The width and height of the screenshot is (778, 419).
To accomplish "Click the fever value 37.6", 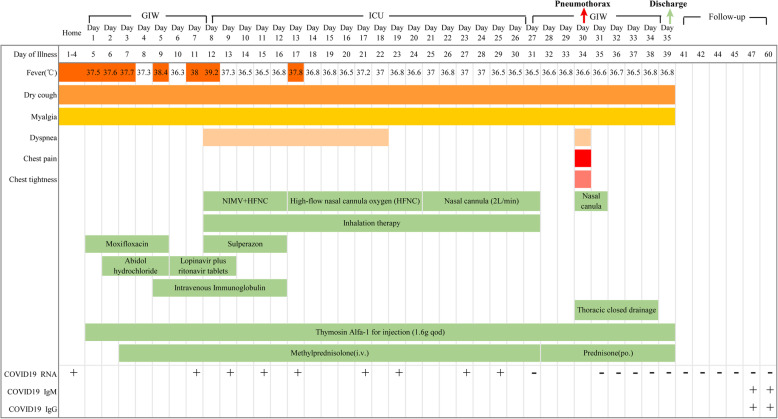I will tap(110, 72).
